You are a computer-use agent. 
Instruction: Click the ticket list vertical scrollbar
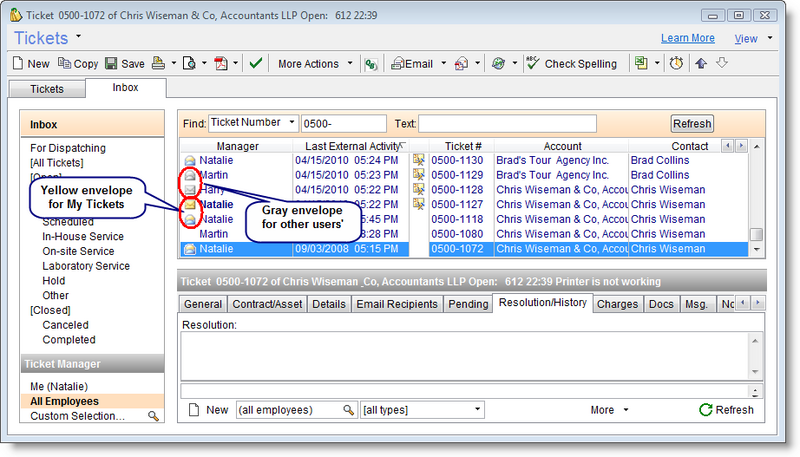pos(757,200)
